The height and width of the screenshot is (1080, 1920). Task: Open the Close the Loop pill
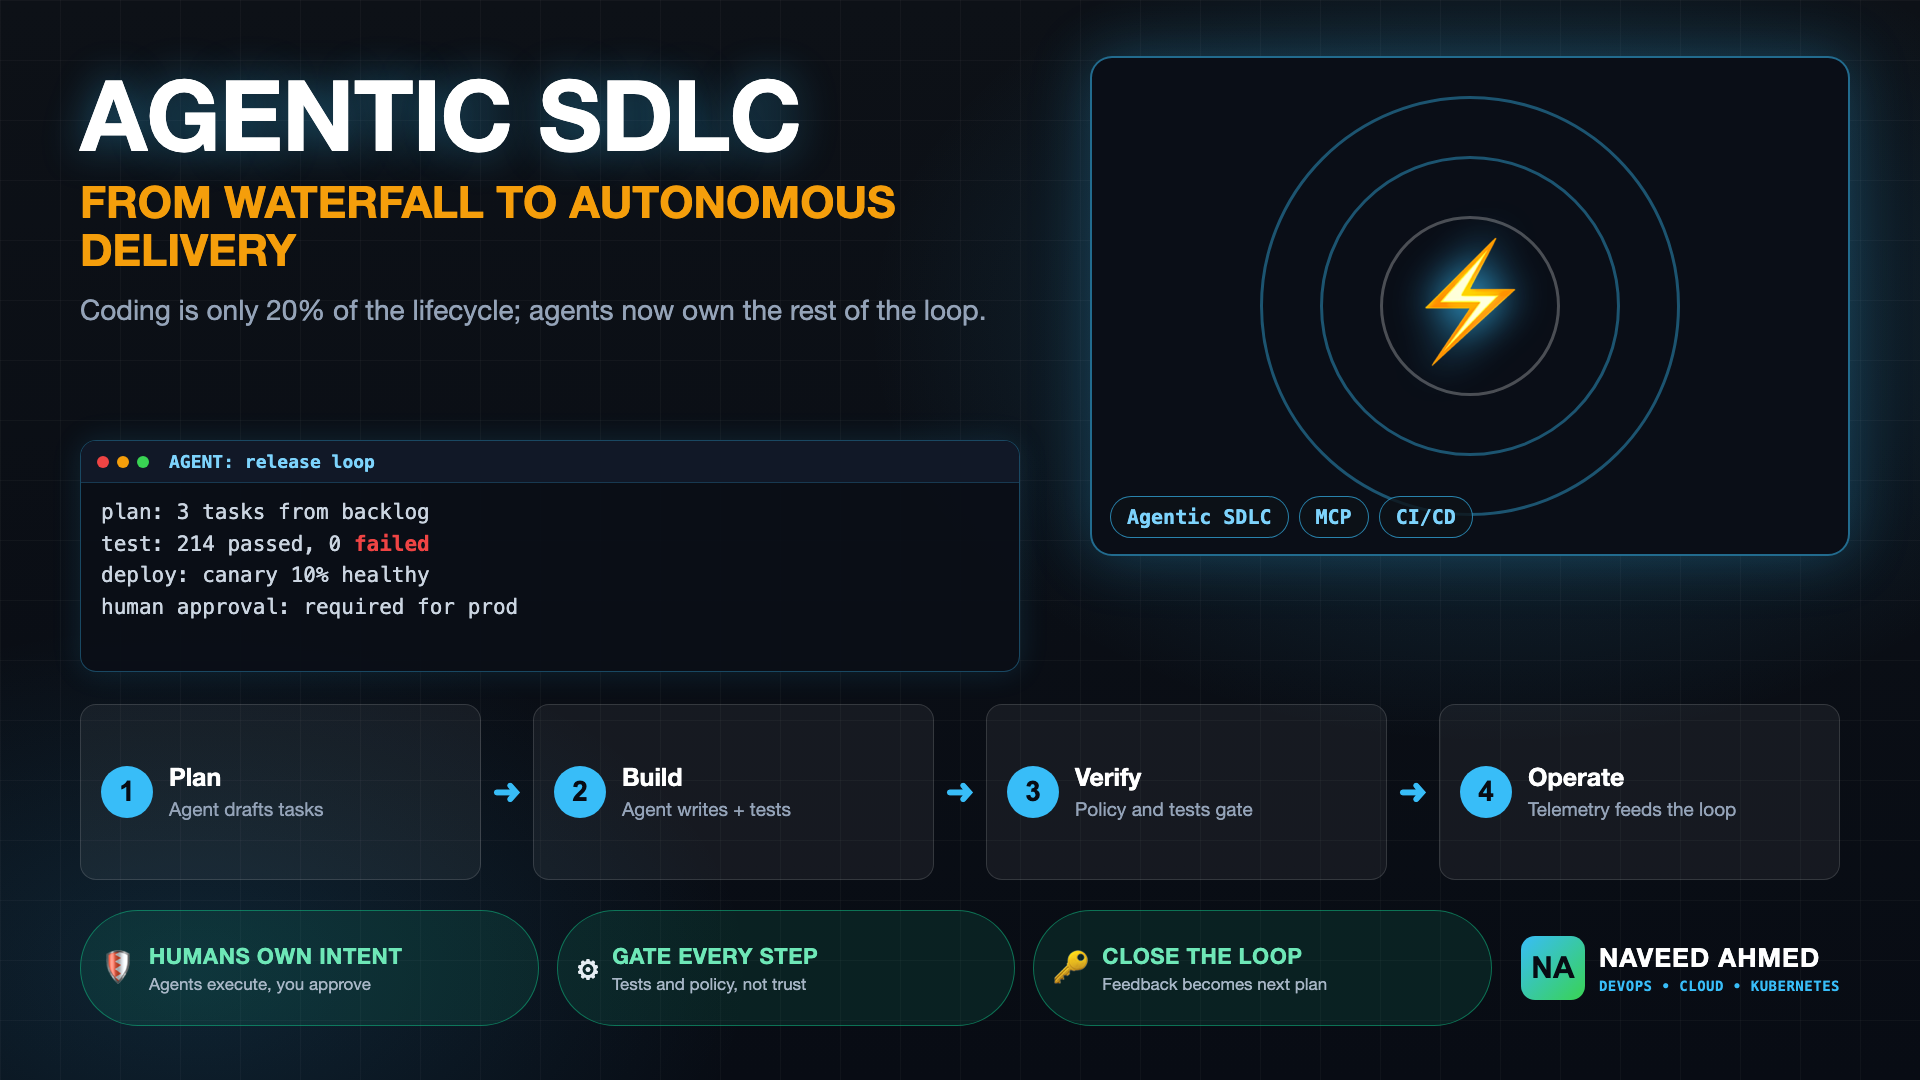[x=1262, y=968]
